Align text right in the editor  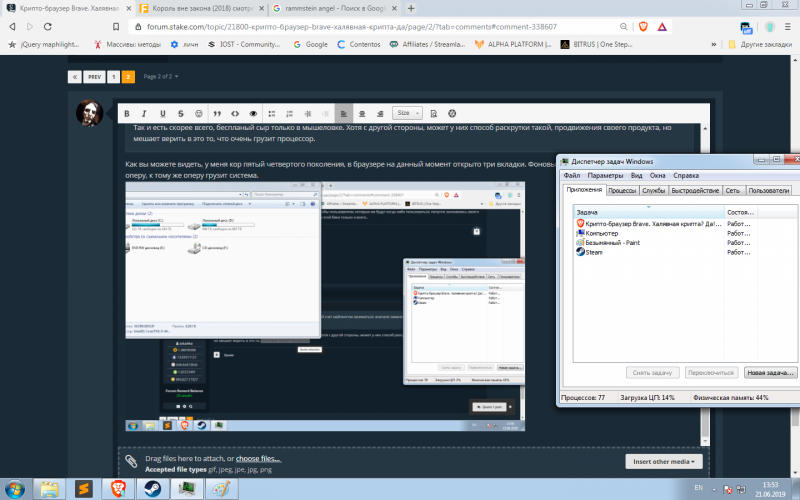380,114
